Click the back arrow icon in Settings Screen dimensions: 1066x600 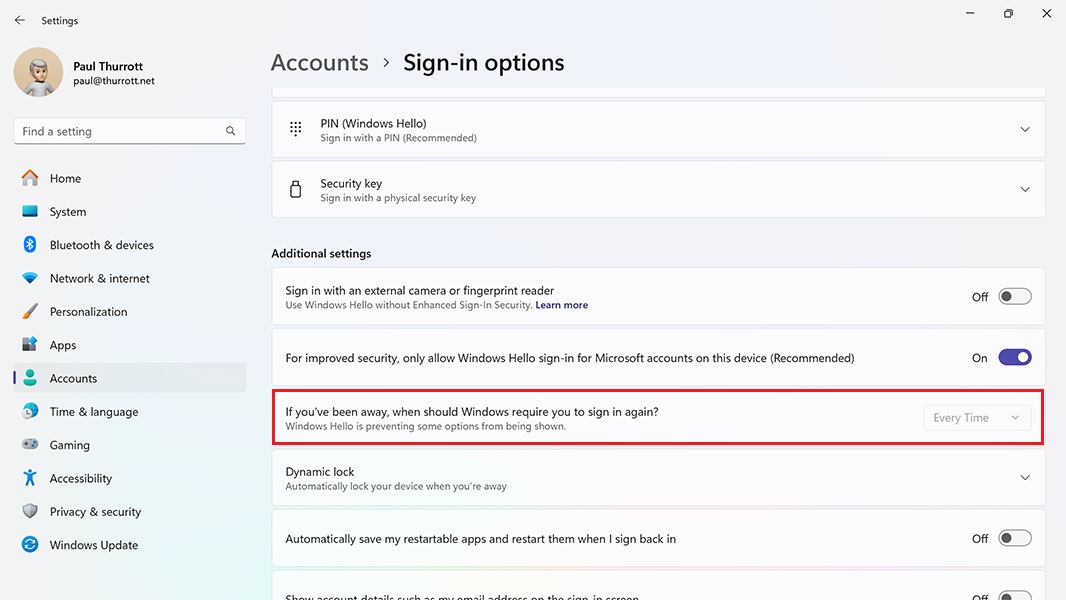tap(20, 20)
